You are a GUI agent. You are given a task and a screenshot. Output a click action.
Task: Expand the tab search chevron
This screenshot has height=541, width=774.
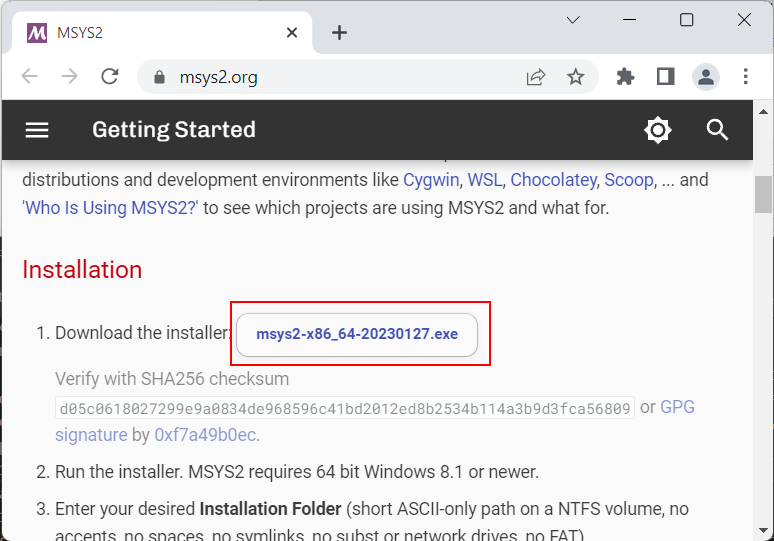tap(573, 20)
